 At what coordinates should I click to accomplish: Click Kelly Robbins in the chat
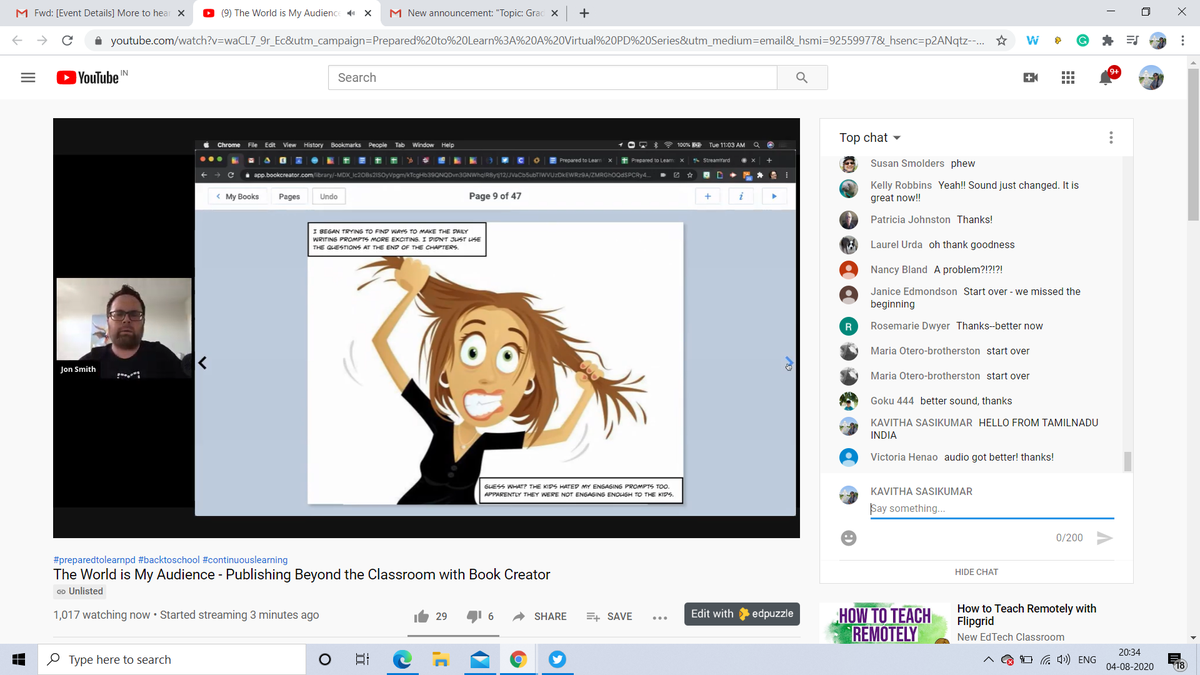click(x=901, y=185)
